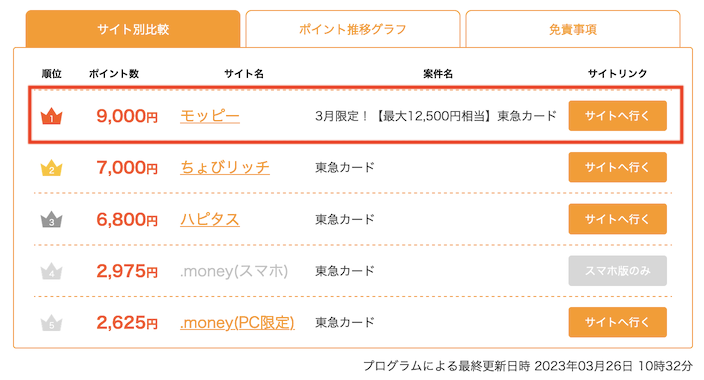Click the light rank 5 crown icon
The height and width of the screenshot is (380, 704).
(51, 323)
